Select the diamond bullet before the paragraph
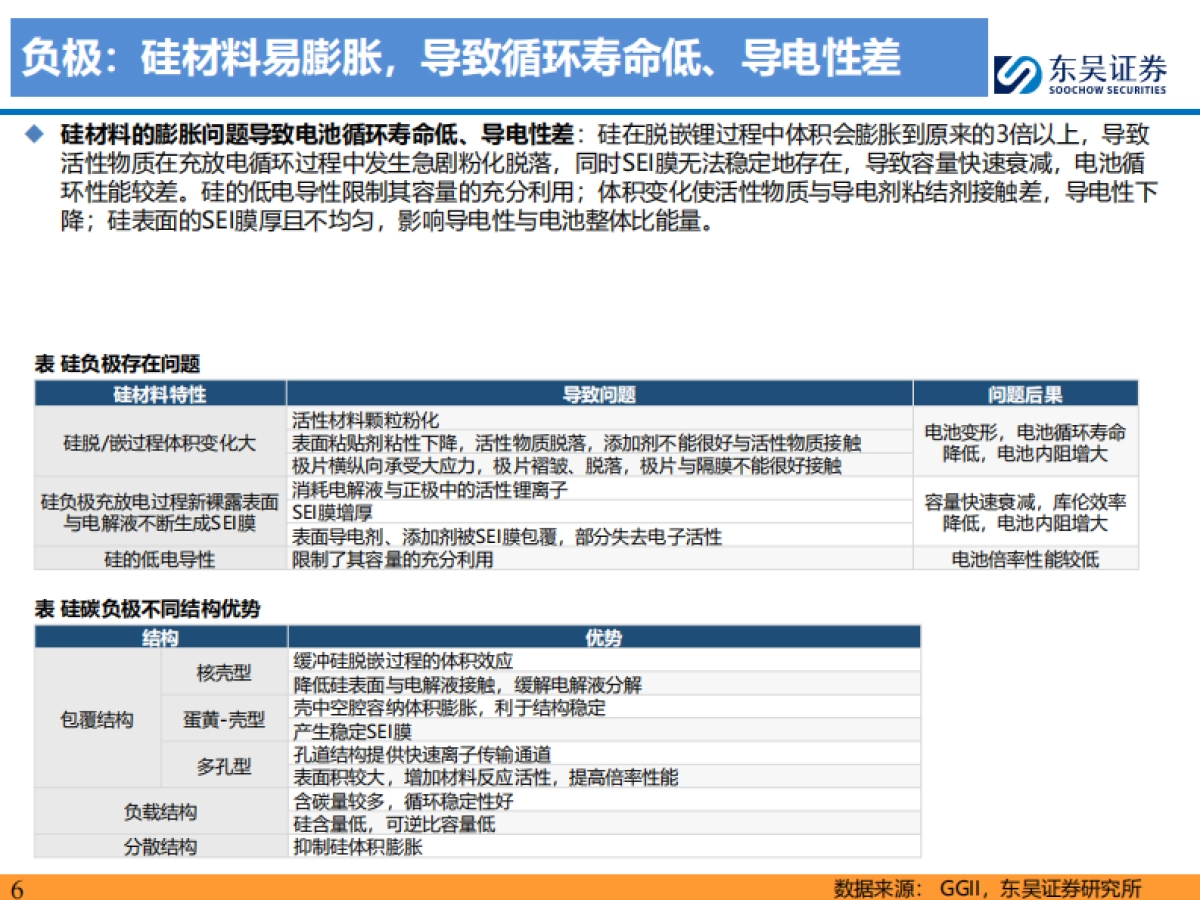 [x=35, y=130]
